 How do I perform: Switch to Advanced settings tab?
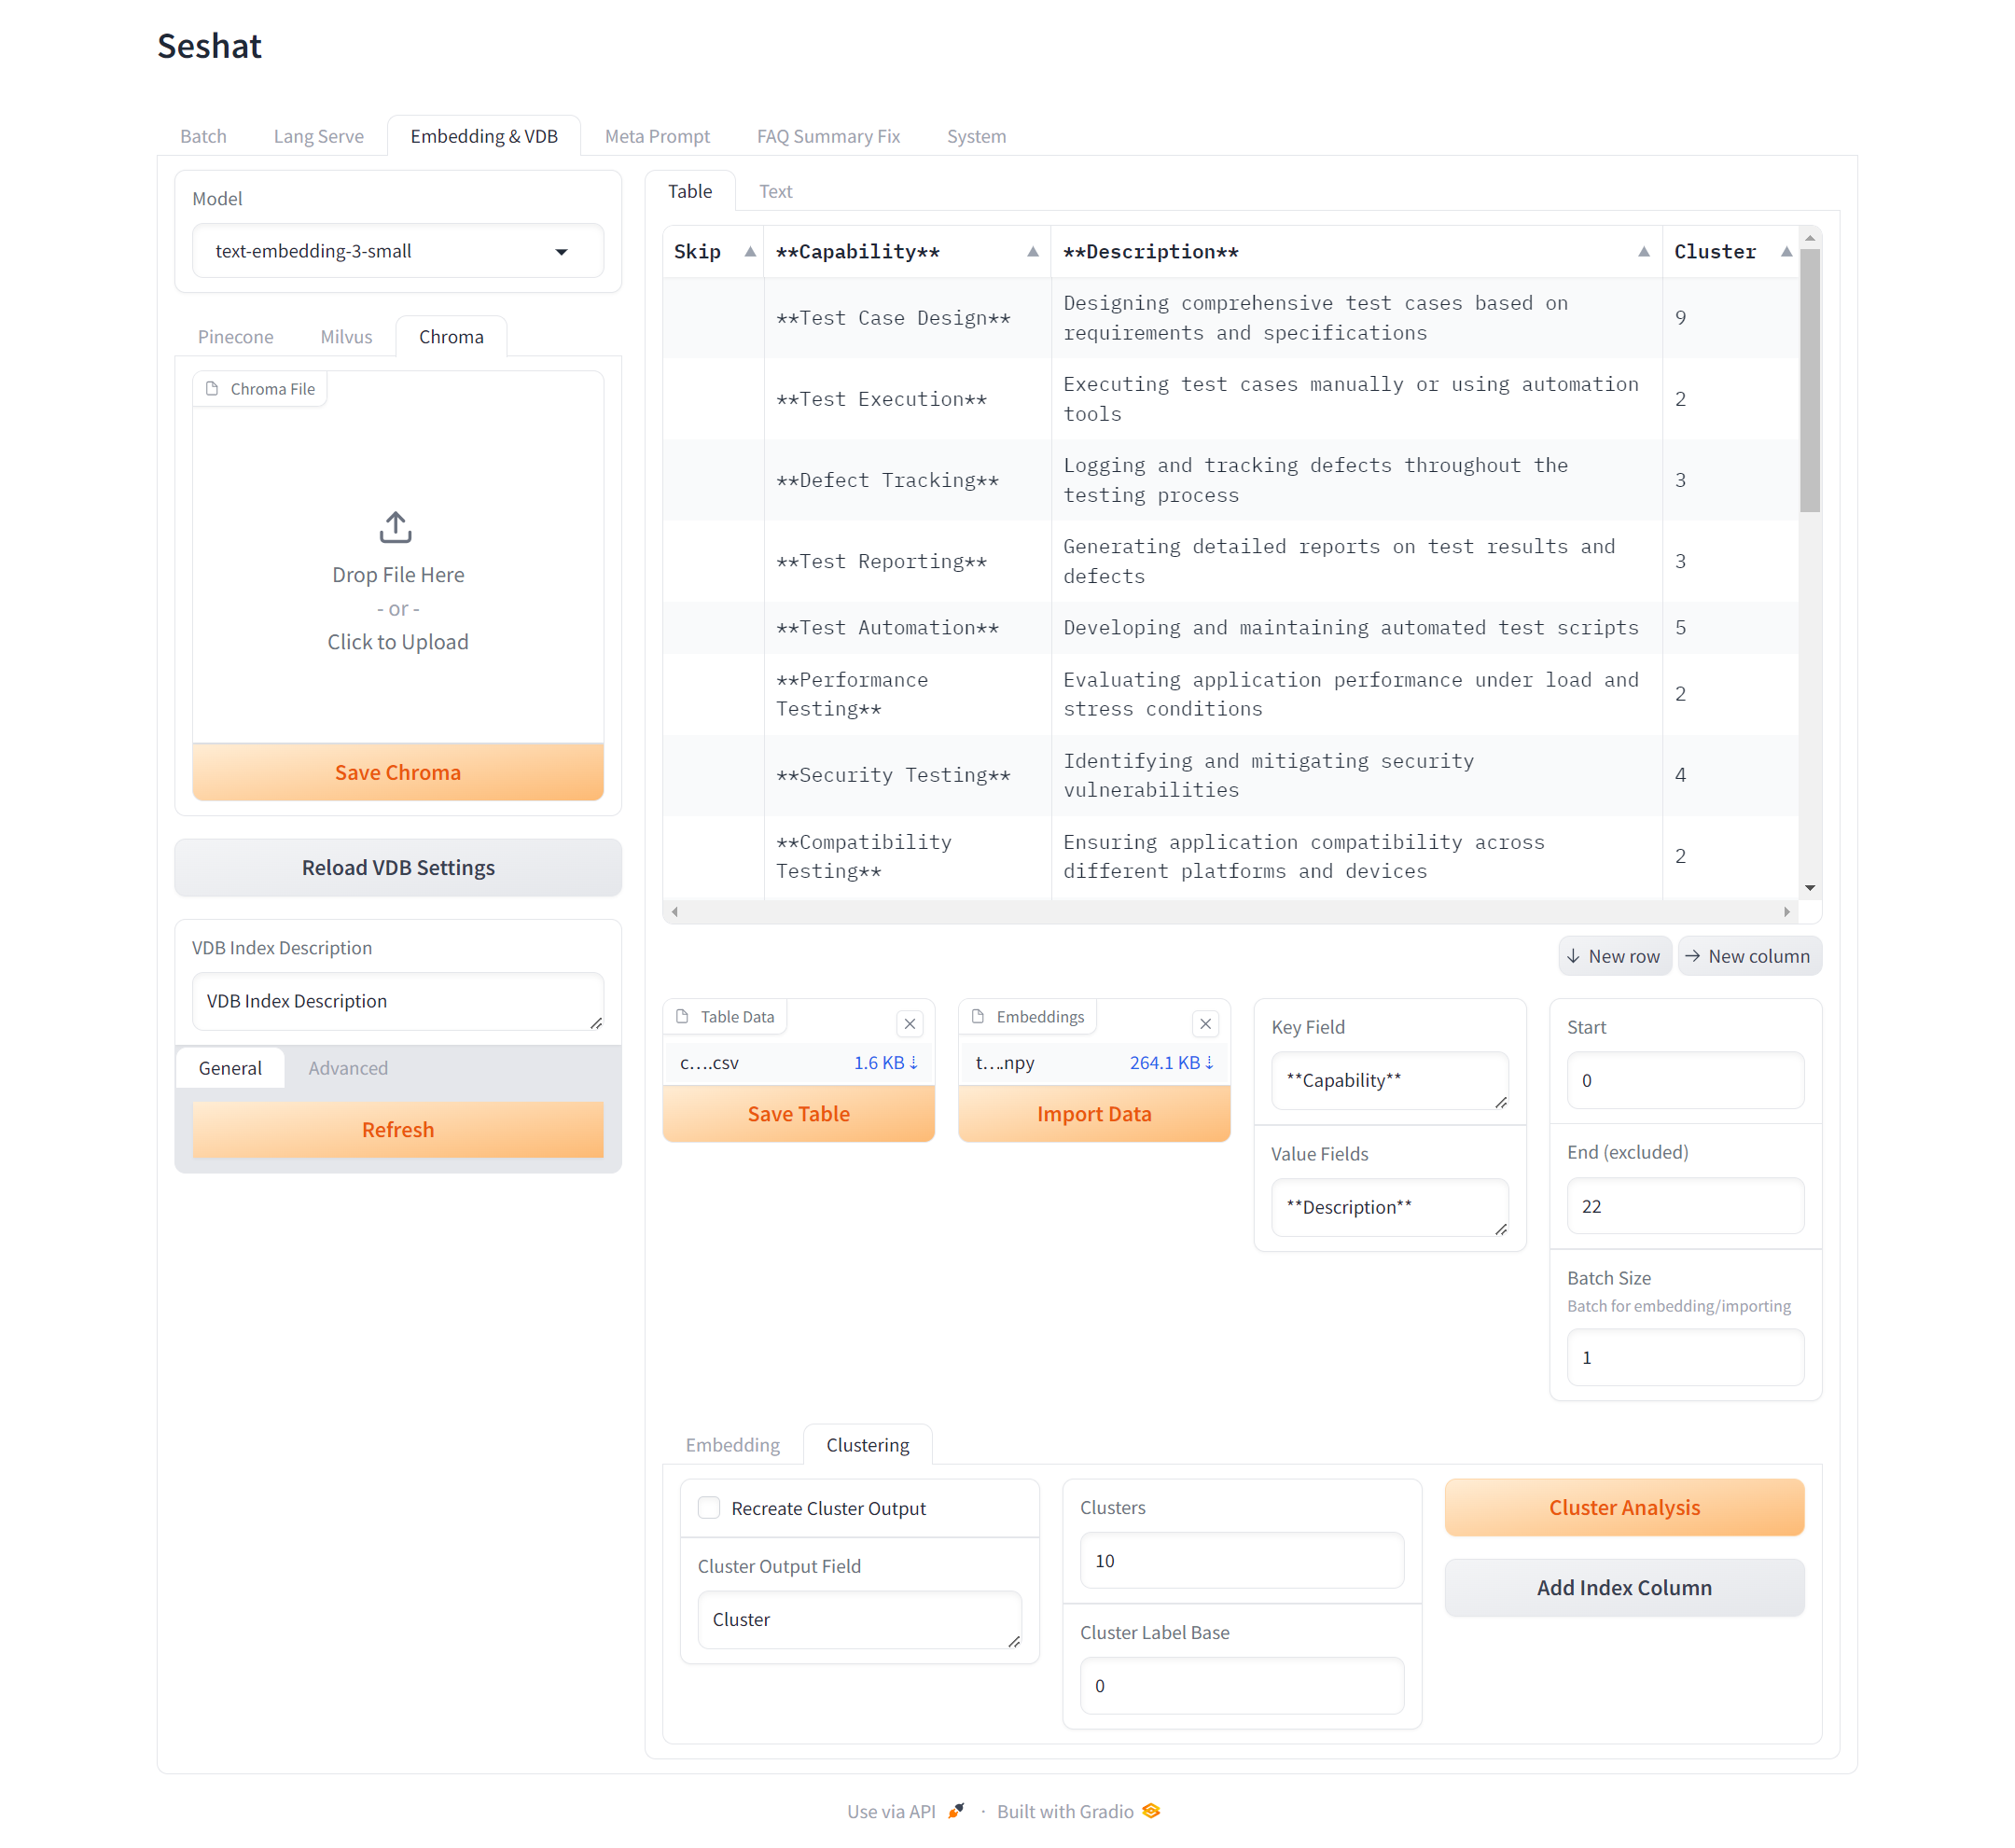coord(347,1068)
